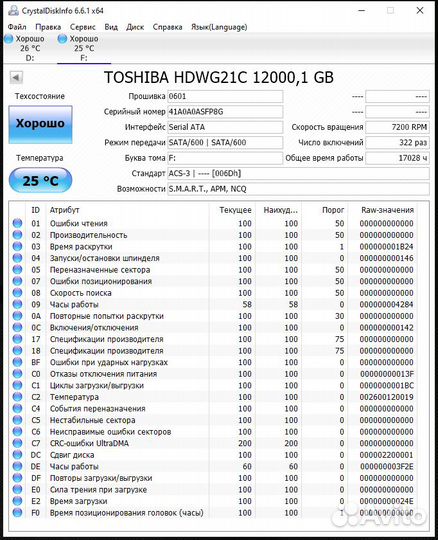Viewport: 438px width, 540px height.
Task: Click the Raw-значения column header
Action: coord(387,210)
